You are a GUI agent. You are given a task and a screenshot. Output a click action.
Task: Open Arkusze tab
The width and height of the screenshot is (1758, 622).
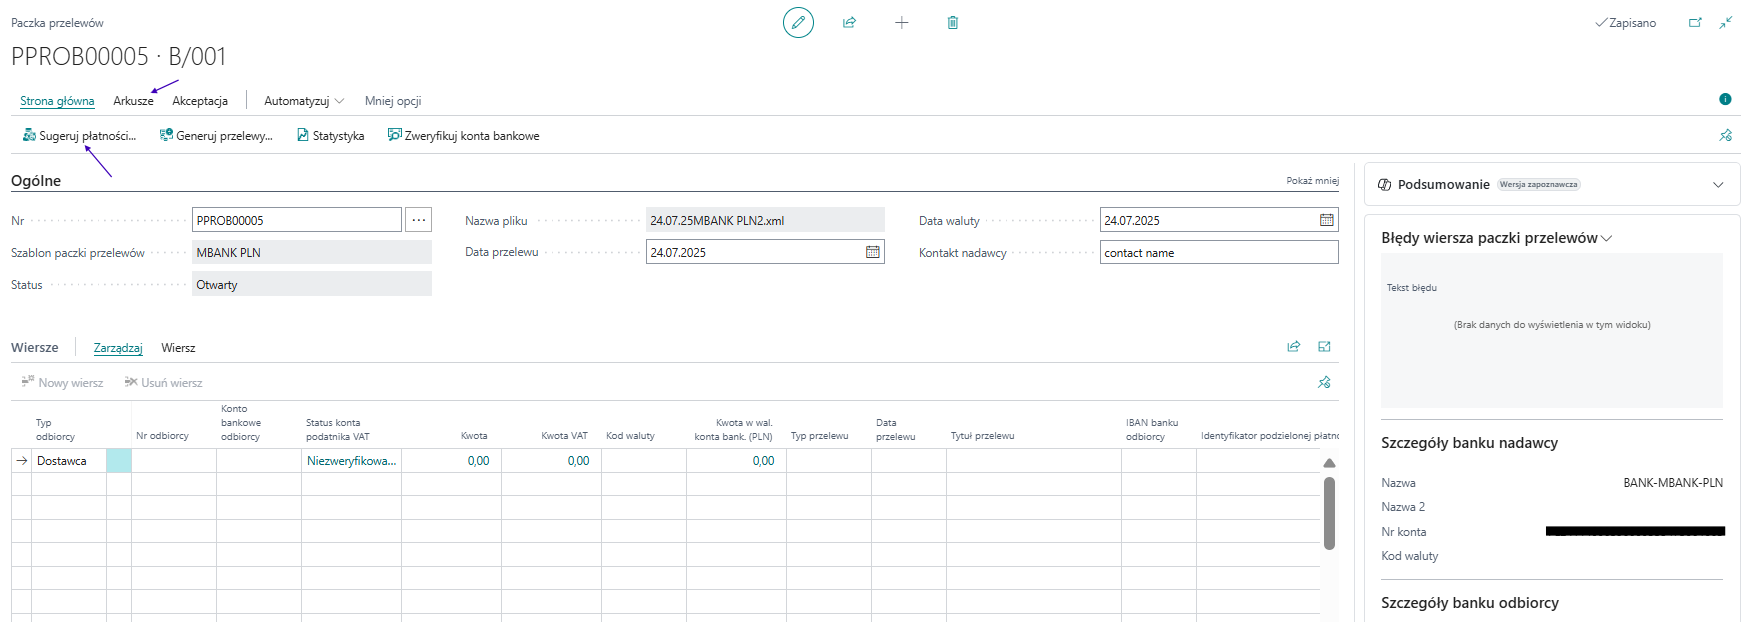(133, 101)
